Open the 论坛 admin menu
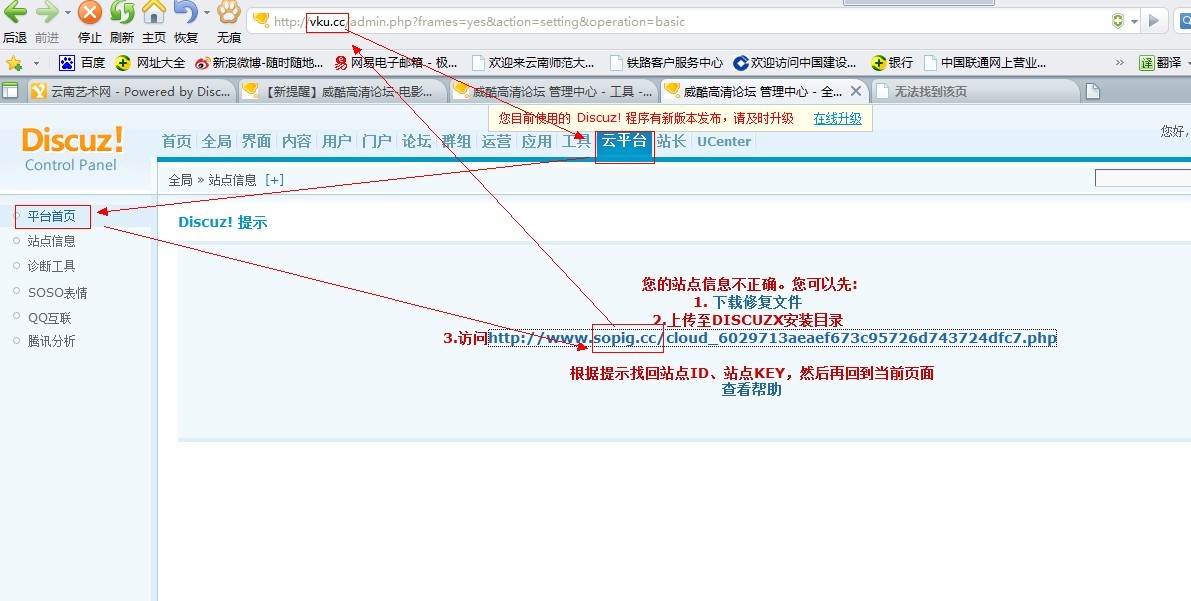This screenshot has height=601, width=1191. pos(416,141)
